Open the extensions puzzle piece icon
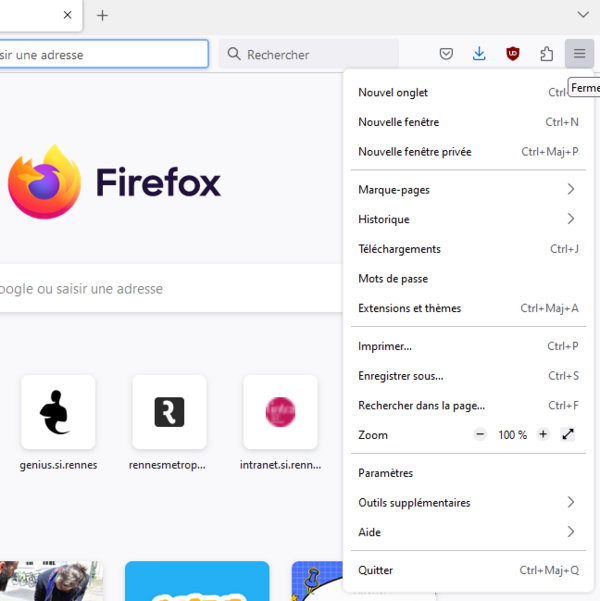Viewport: 600px width, 601px height. click(x=546, y=54)
